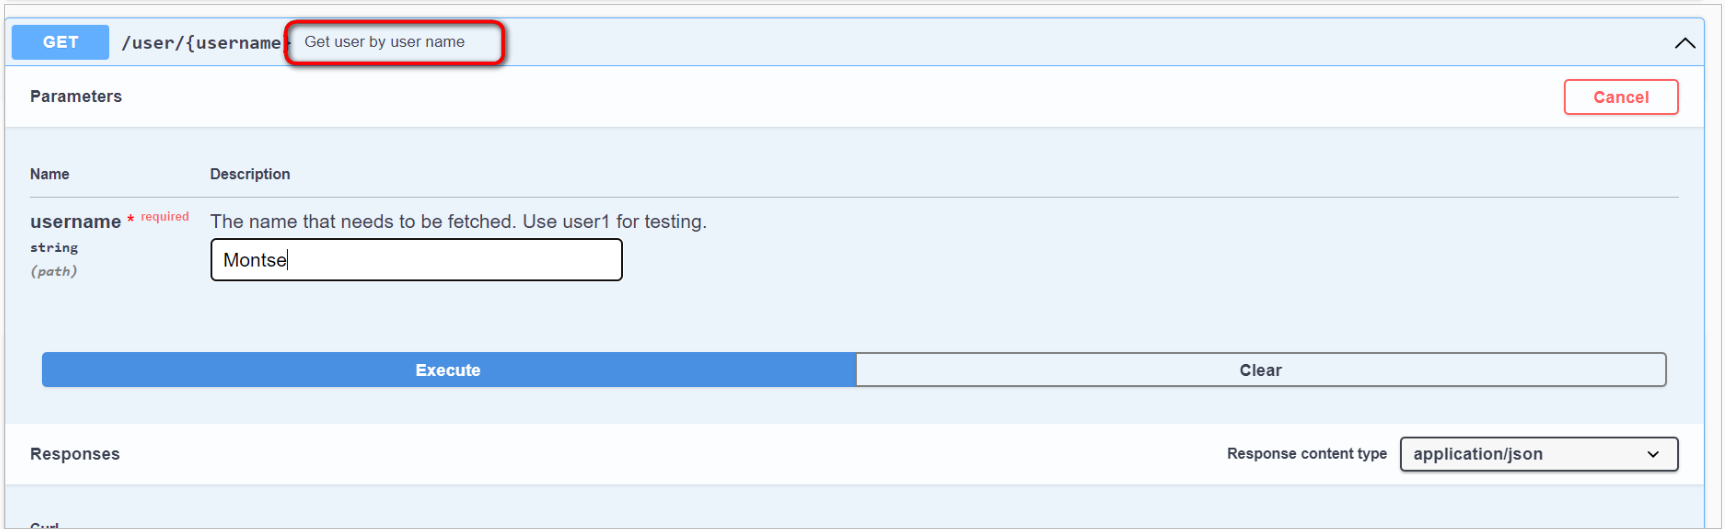
Task: Click the /user/{username} endpoint path
Action: pos(201,43)
